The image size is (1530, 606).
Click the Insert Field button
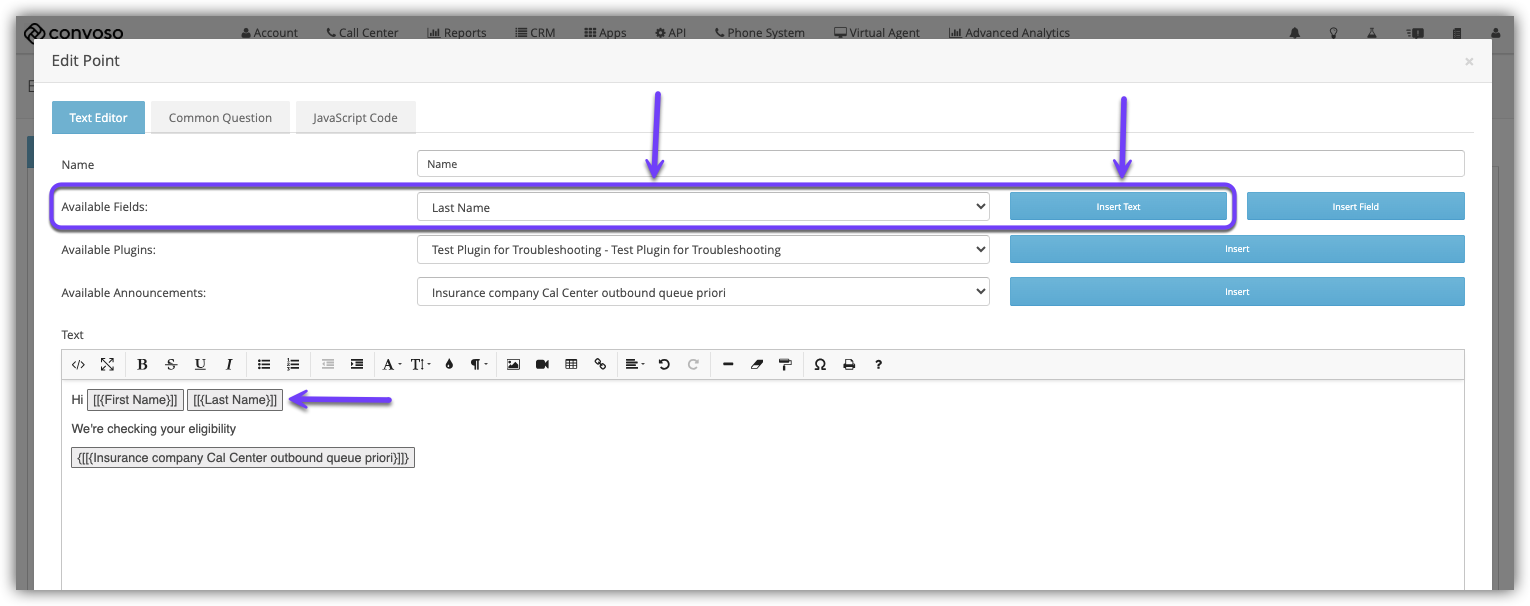(1355, 207)
